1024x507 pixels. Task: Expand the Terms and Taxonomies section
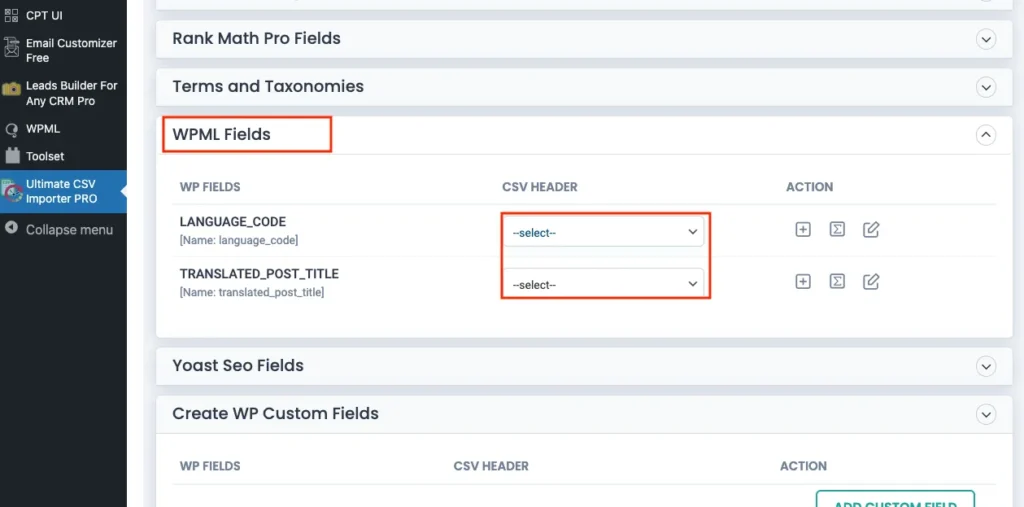pyautogui.click(x=986, y=87)
